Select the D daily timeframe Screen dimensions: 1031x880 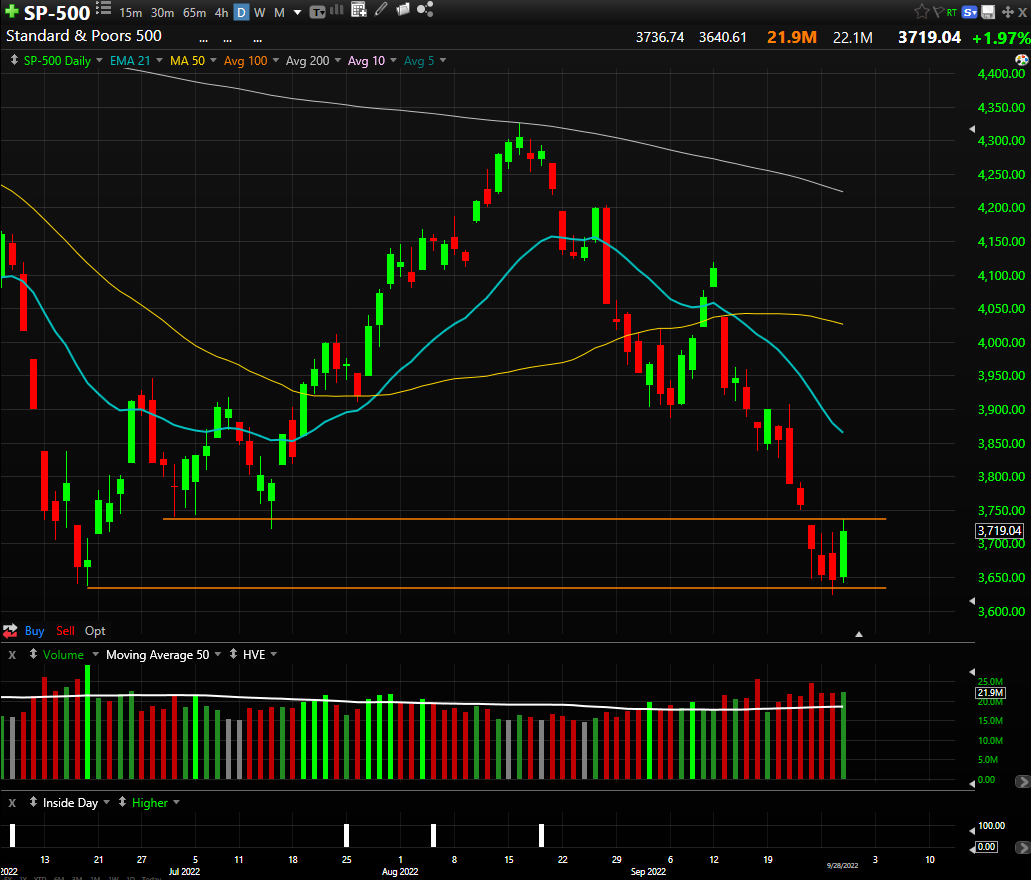(x=241, y=12)
